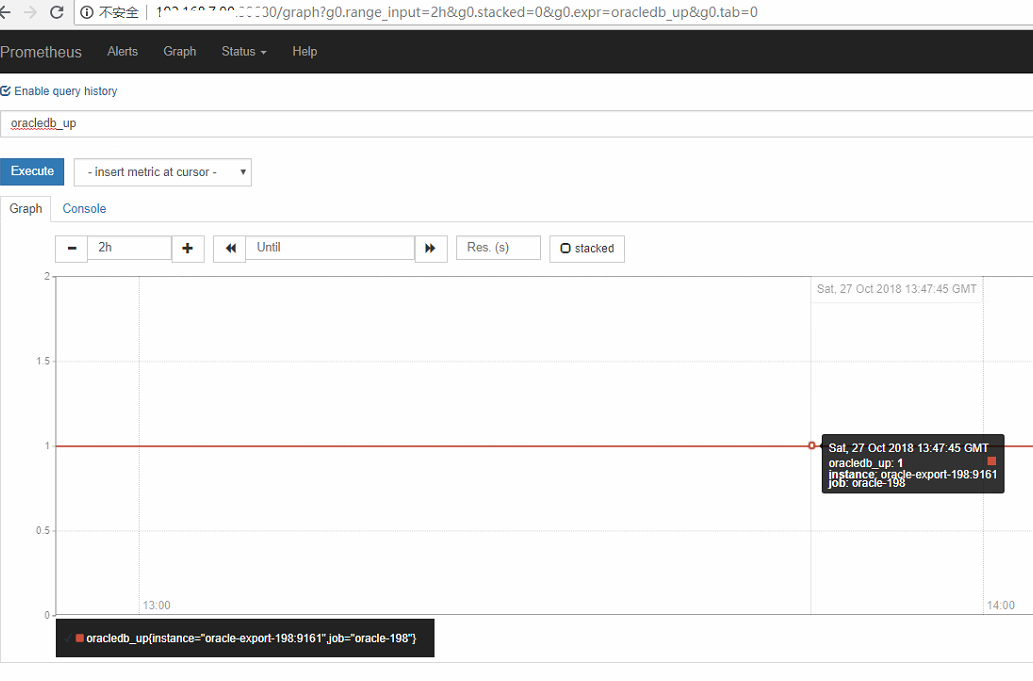The height and width of the screenshot is (681, 1033).
Task: Go to the Alerts page
Action: tap(123, 51)
